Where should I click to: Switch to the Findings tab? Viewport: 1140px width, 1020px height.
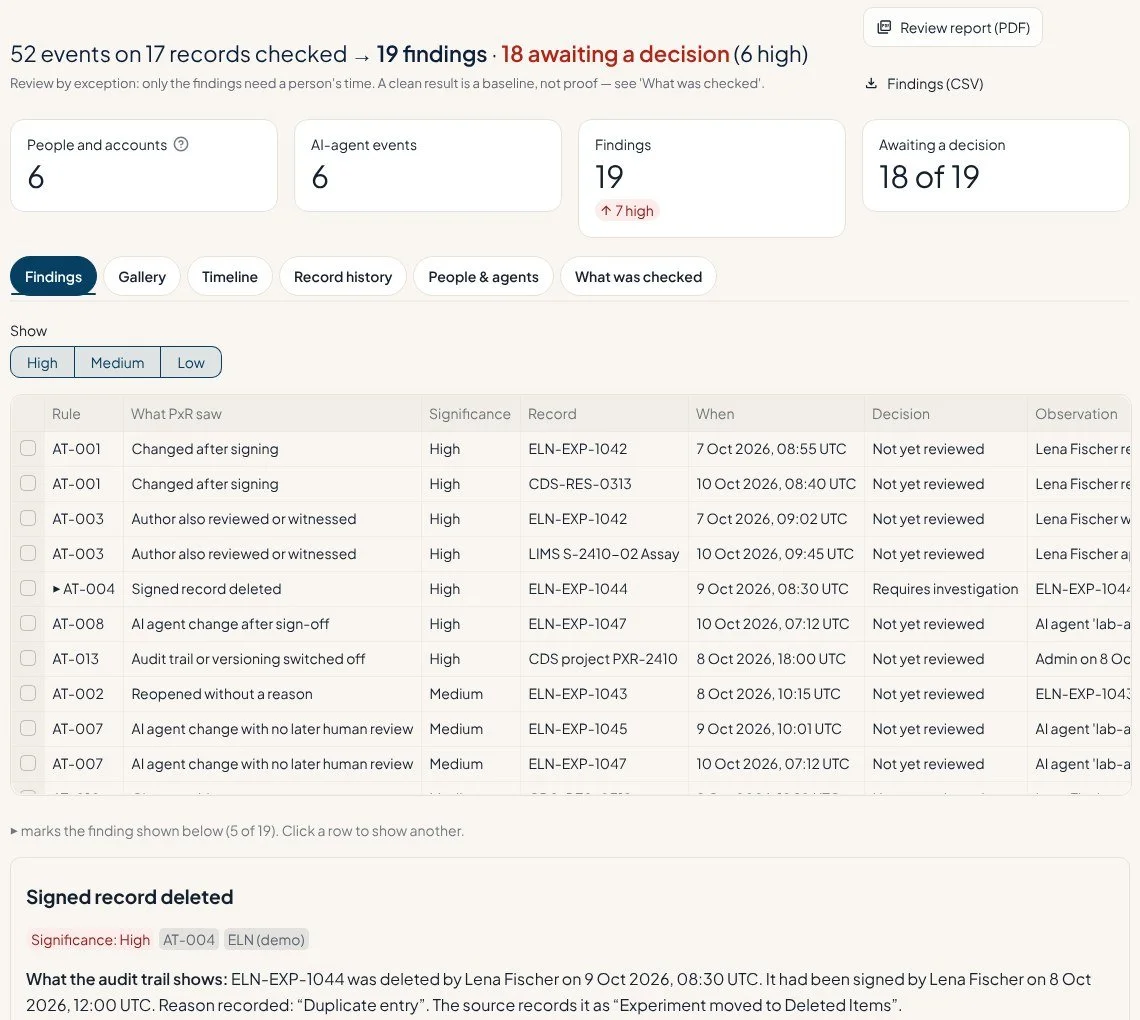(x=53, y=276)
